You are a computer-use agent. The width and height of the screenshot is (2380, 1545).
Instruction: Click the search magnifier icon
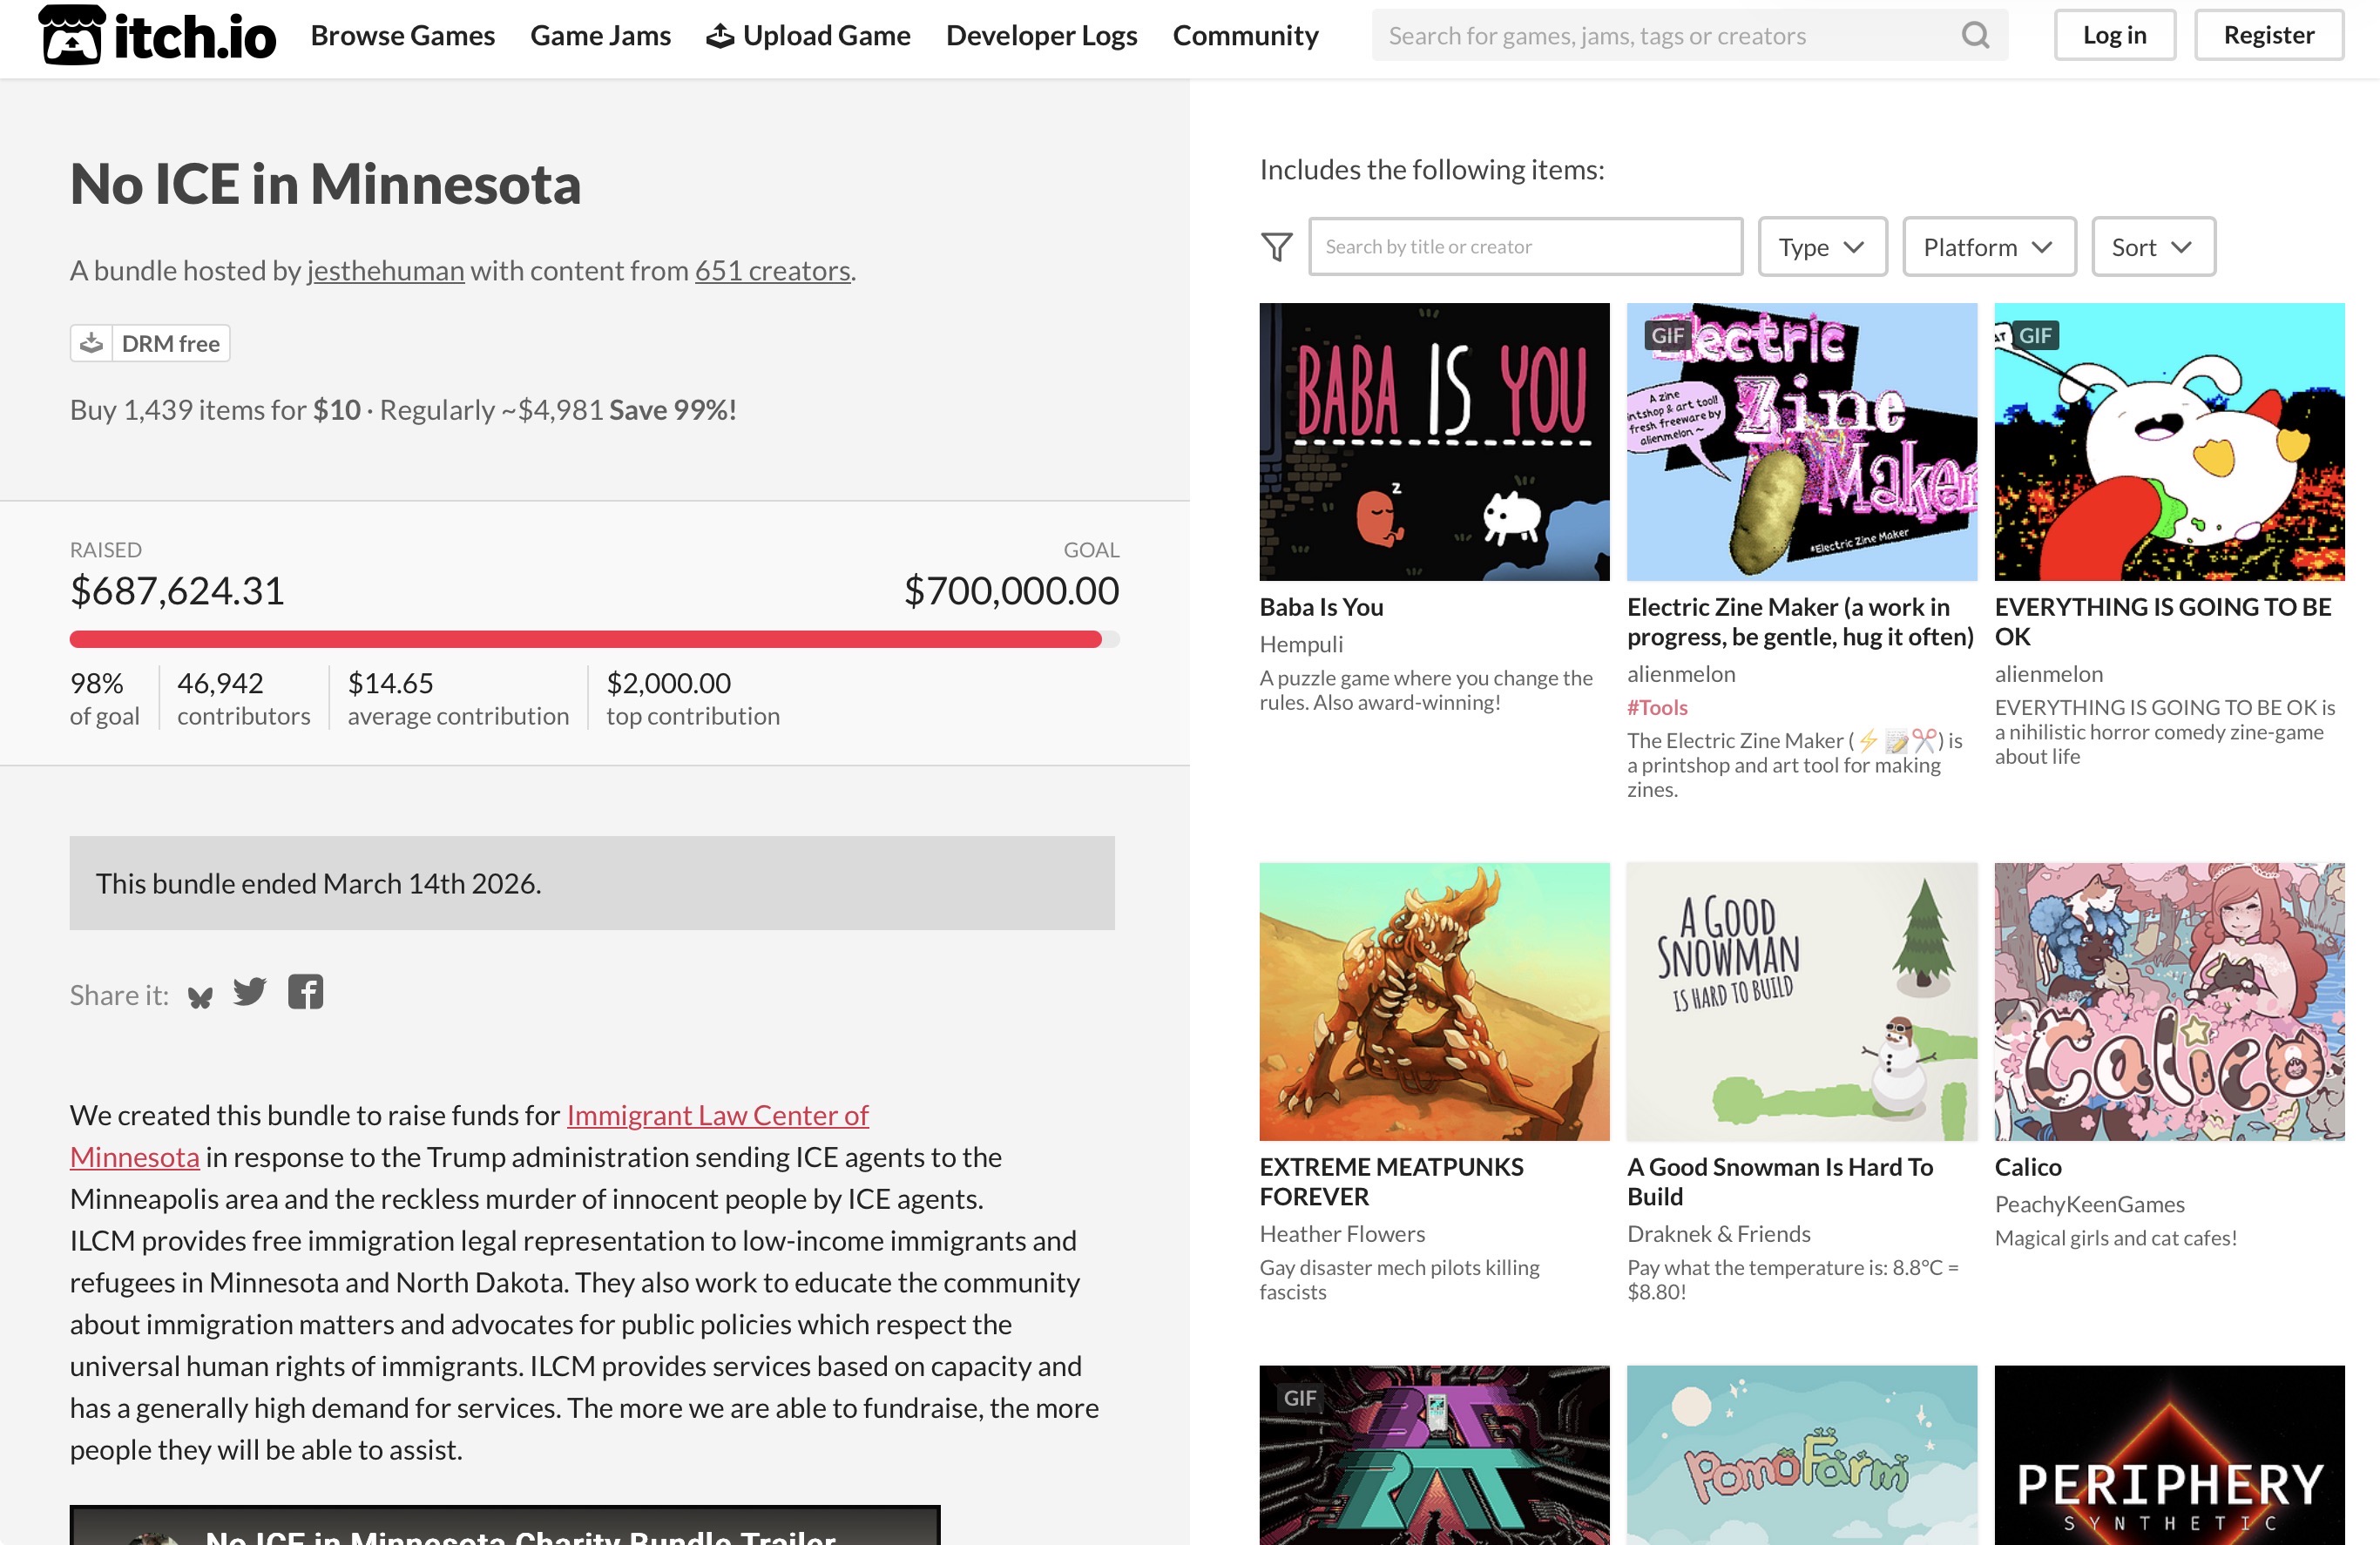point(1975,36)
